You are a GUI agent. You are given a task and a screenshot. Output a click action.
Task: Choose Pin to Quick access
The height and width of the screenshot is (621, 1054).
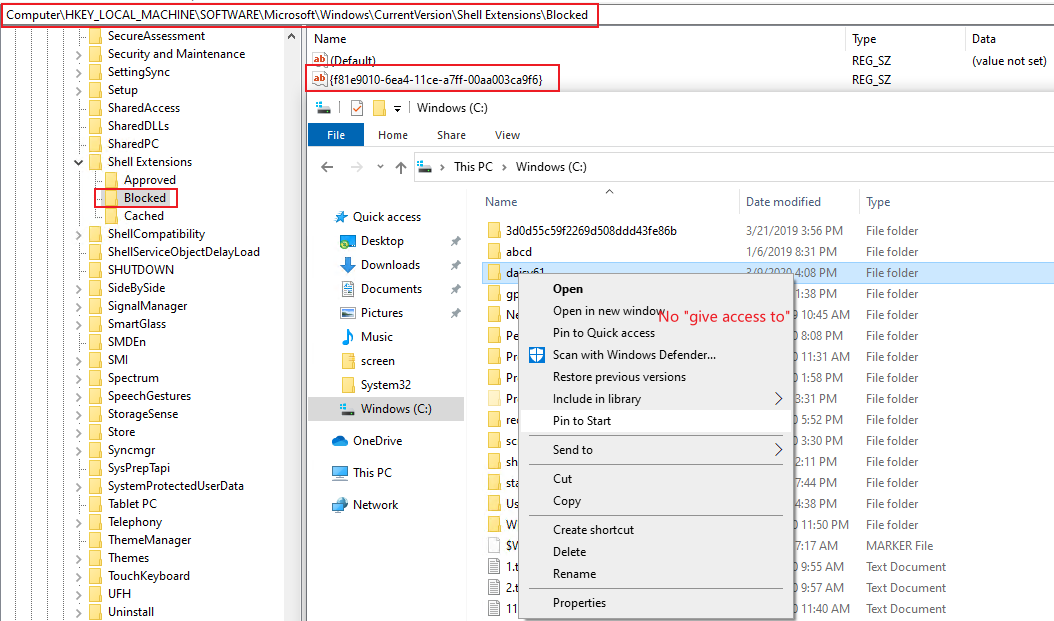coord(654,333)
